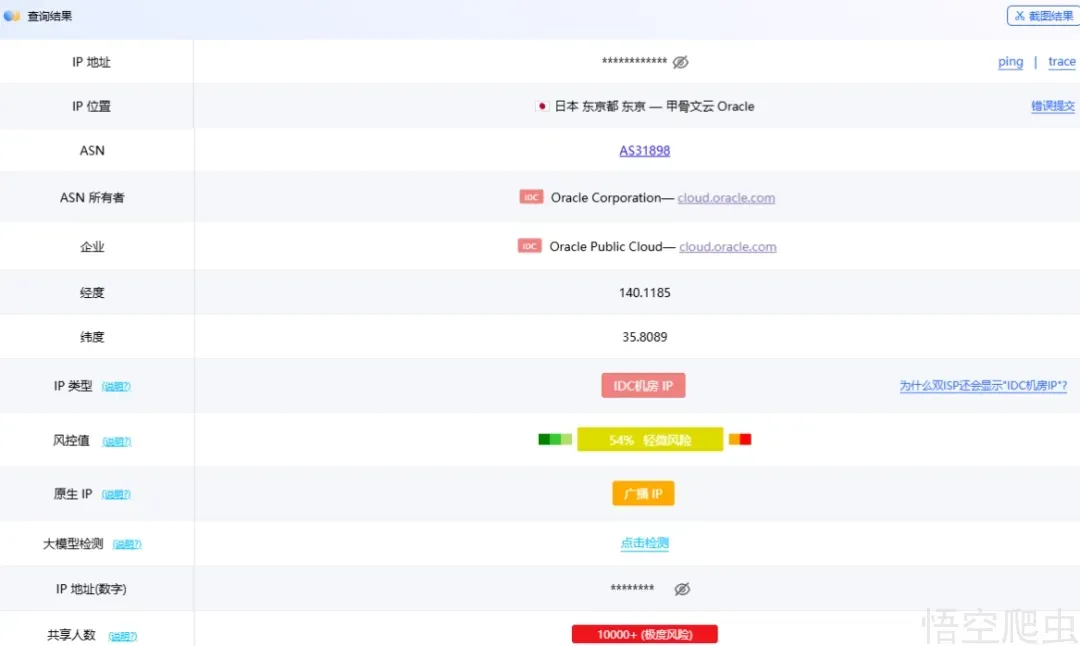Open the 说明 help next to 大模型检测
This screenshot has height=646, width=1080.
tap(127, 545)
